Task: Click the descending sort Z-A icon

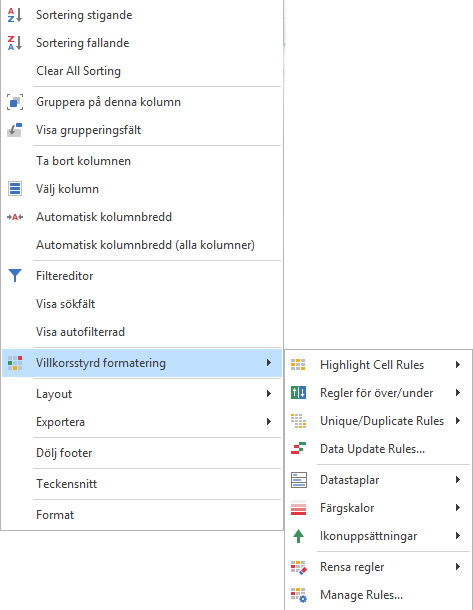Action: 15,43
